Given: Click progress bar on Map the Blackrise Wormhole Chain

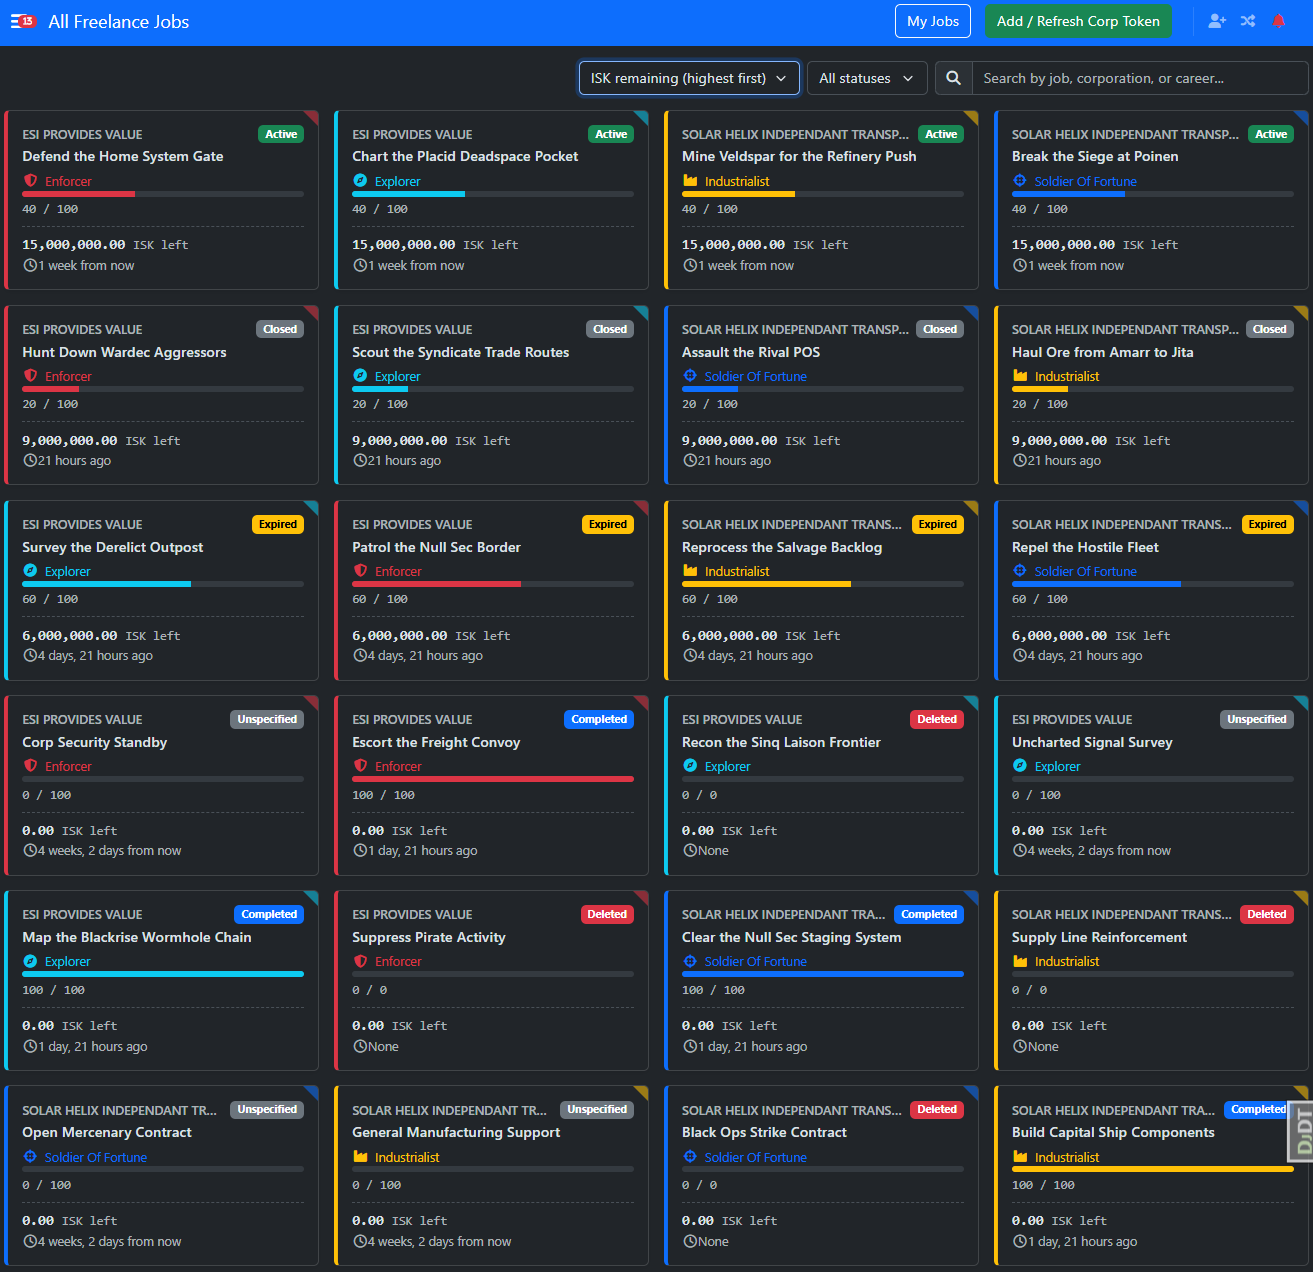Looking at the screenshot, I should [x=163, y=974].
